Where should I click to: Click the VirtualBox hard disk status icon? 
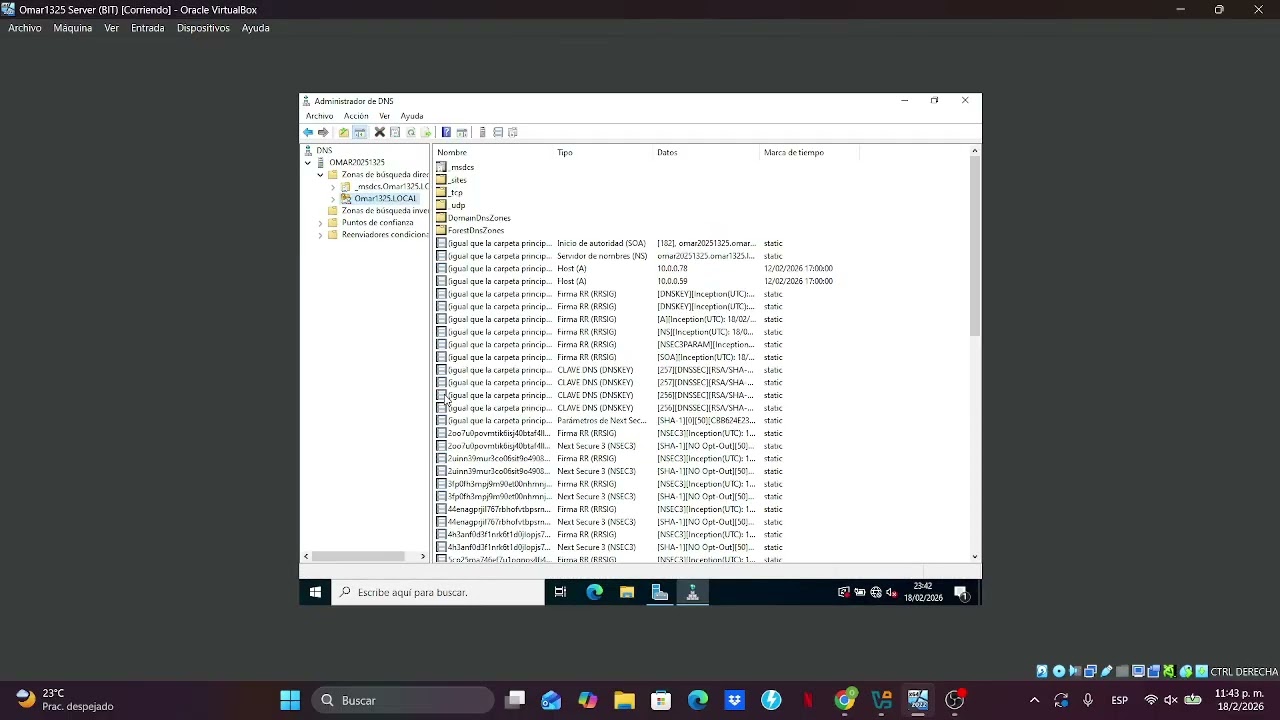(1042, 672)
